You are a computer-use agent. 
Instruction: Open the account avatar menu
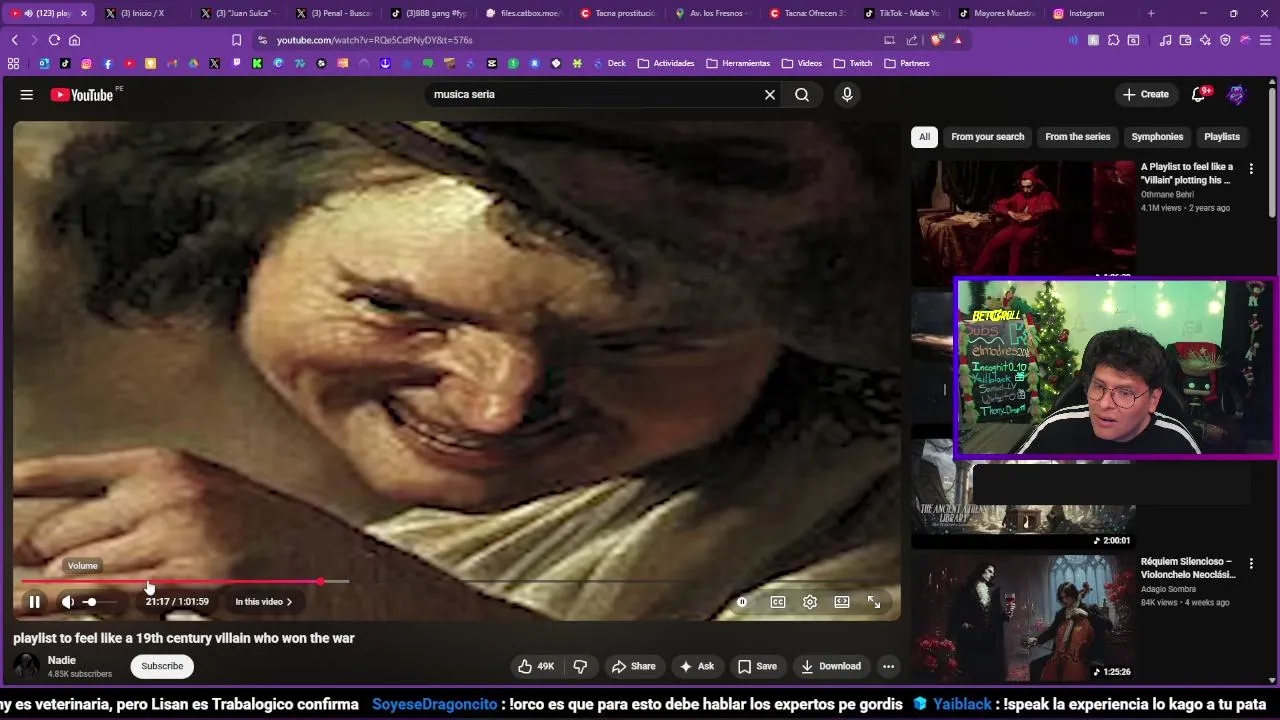[x=1237, y=94]
